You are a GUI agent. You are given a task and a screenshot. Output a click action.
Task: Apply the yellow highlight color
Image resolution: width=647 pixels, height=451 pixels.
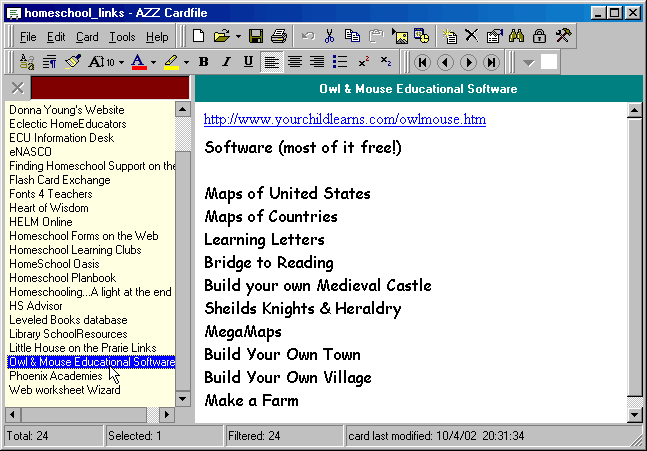tap(172, 62)
